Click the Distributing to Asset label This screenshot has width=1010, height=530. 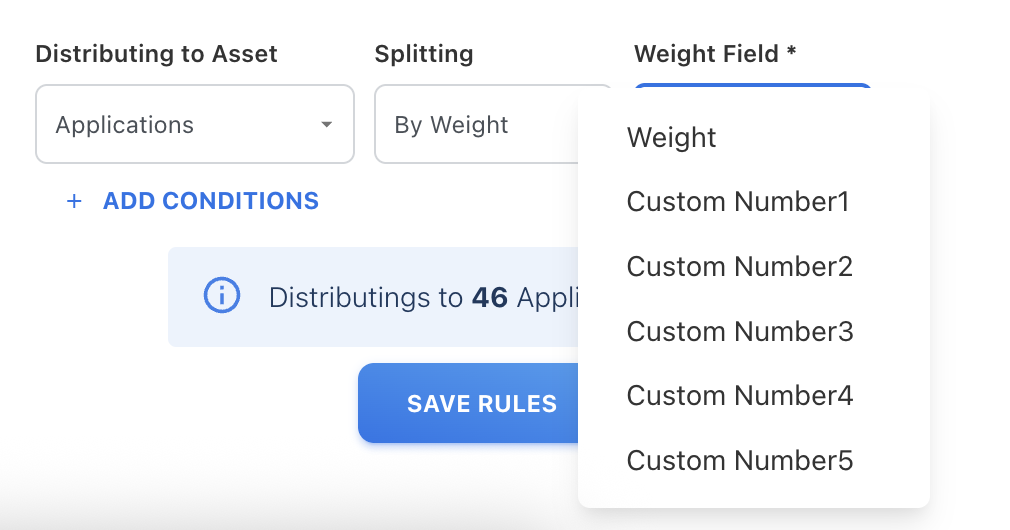coord(156,54)
